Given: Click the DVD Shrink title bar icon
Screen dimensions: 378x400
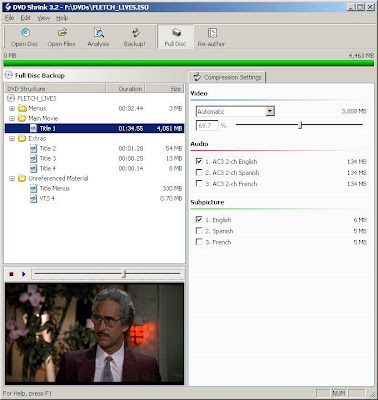Looking at the screenshot, I should (8, 7).
